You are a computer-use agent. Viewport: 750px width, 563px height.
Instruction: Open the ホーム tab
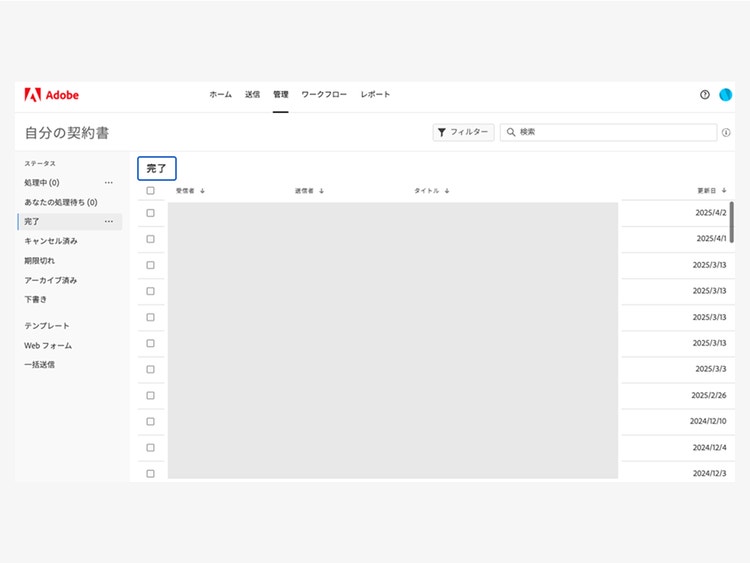221,95
